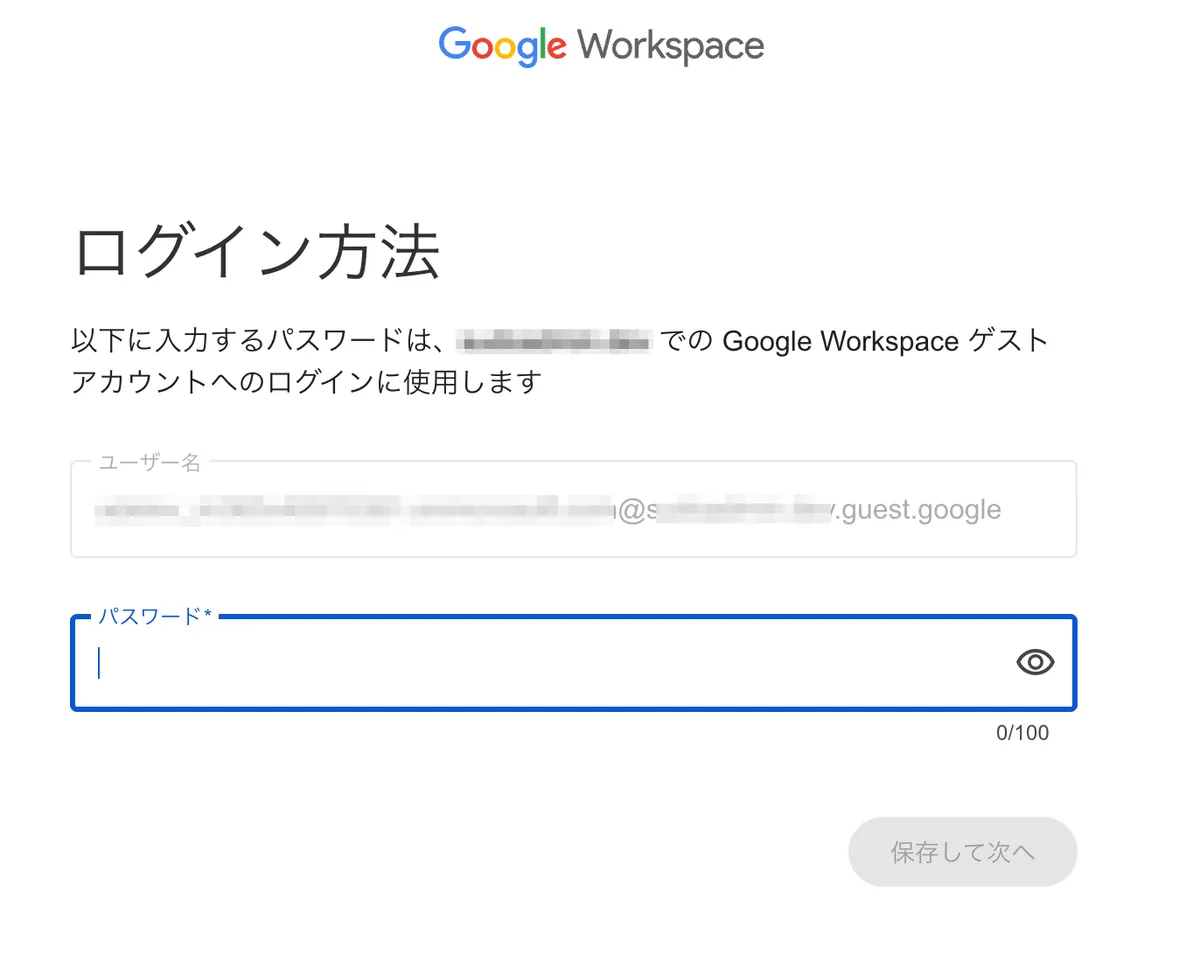This screenshot has height=969, width=1200.
Task: Click the blurred domain name in description
Action: 553,342
